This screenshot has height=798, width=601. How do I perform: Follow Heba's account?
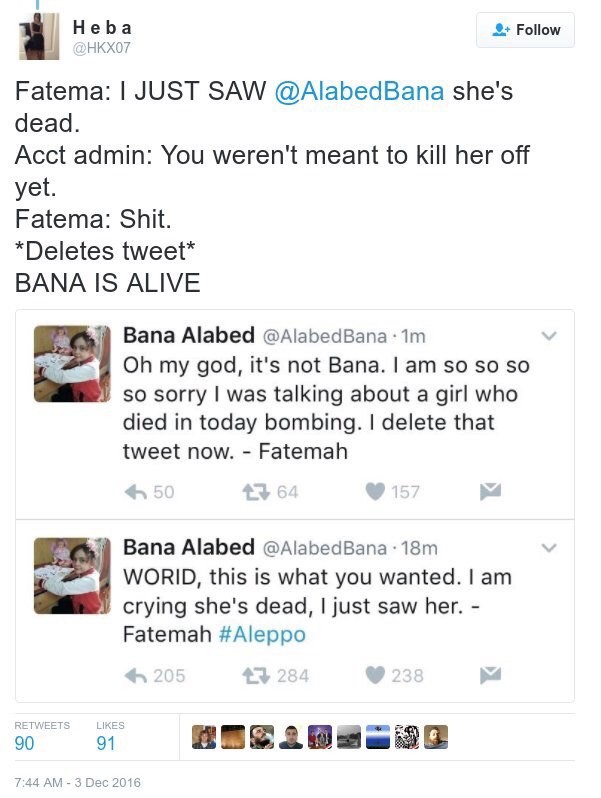tap(526, 30)
